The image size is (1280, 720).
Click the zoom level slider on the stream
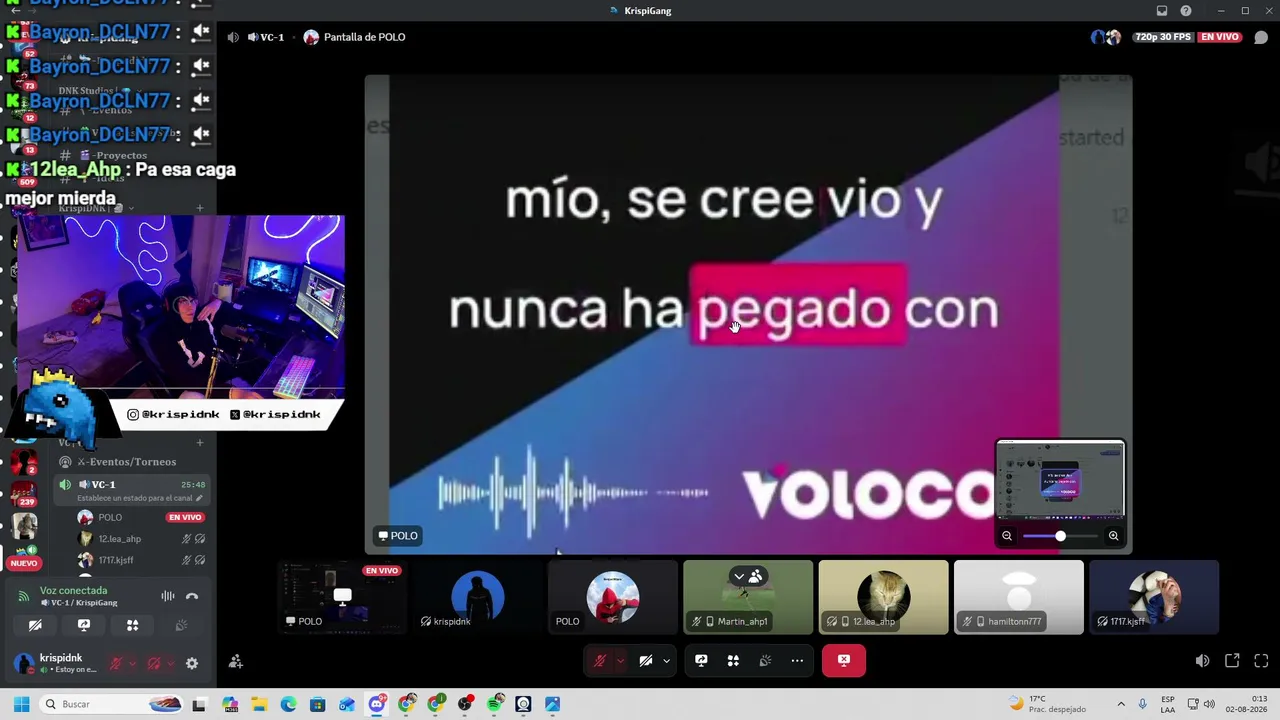pyautogui.click(x=1060, y=536)
